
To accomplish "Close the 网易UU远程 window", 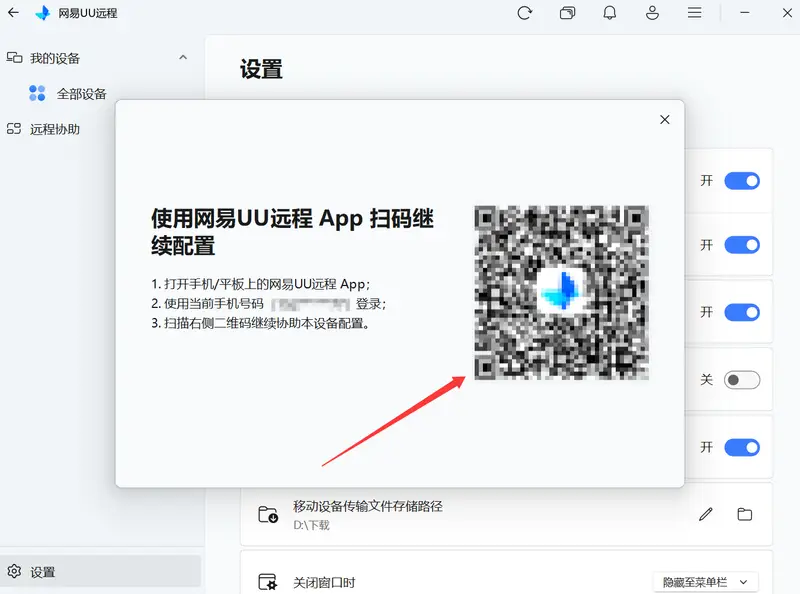I will (787, 13).
